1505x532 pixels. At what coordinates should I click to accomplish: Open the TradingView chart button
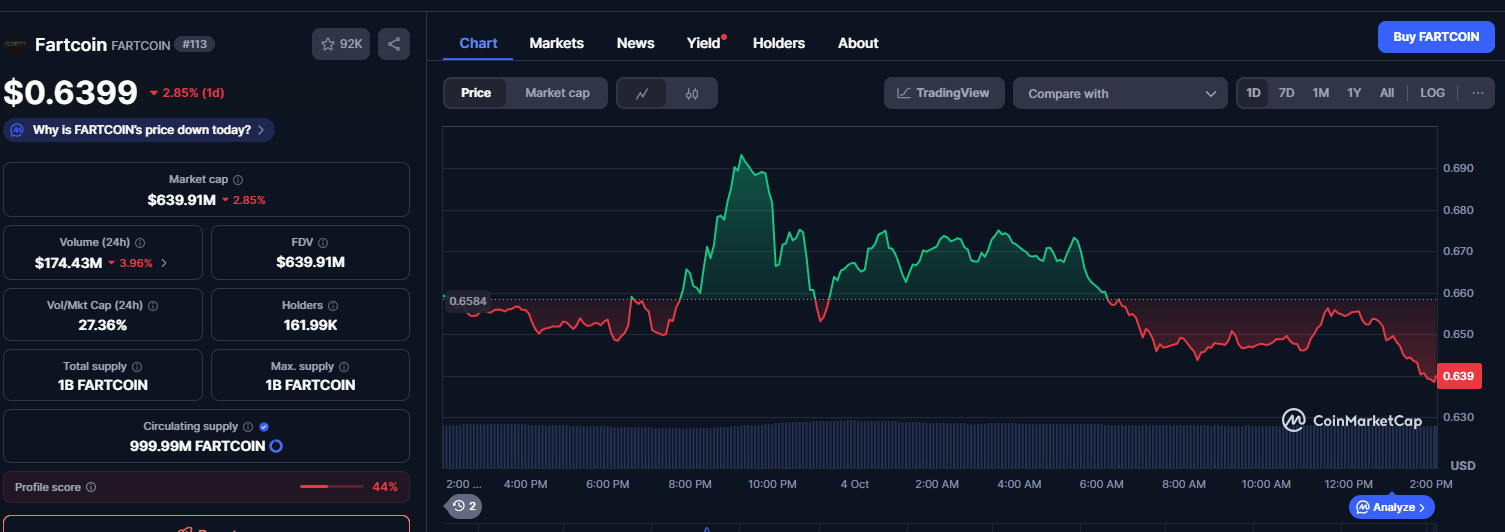click(943, 93)
